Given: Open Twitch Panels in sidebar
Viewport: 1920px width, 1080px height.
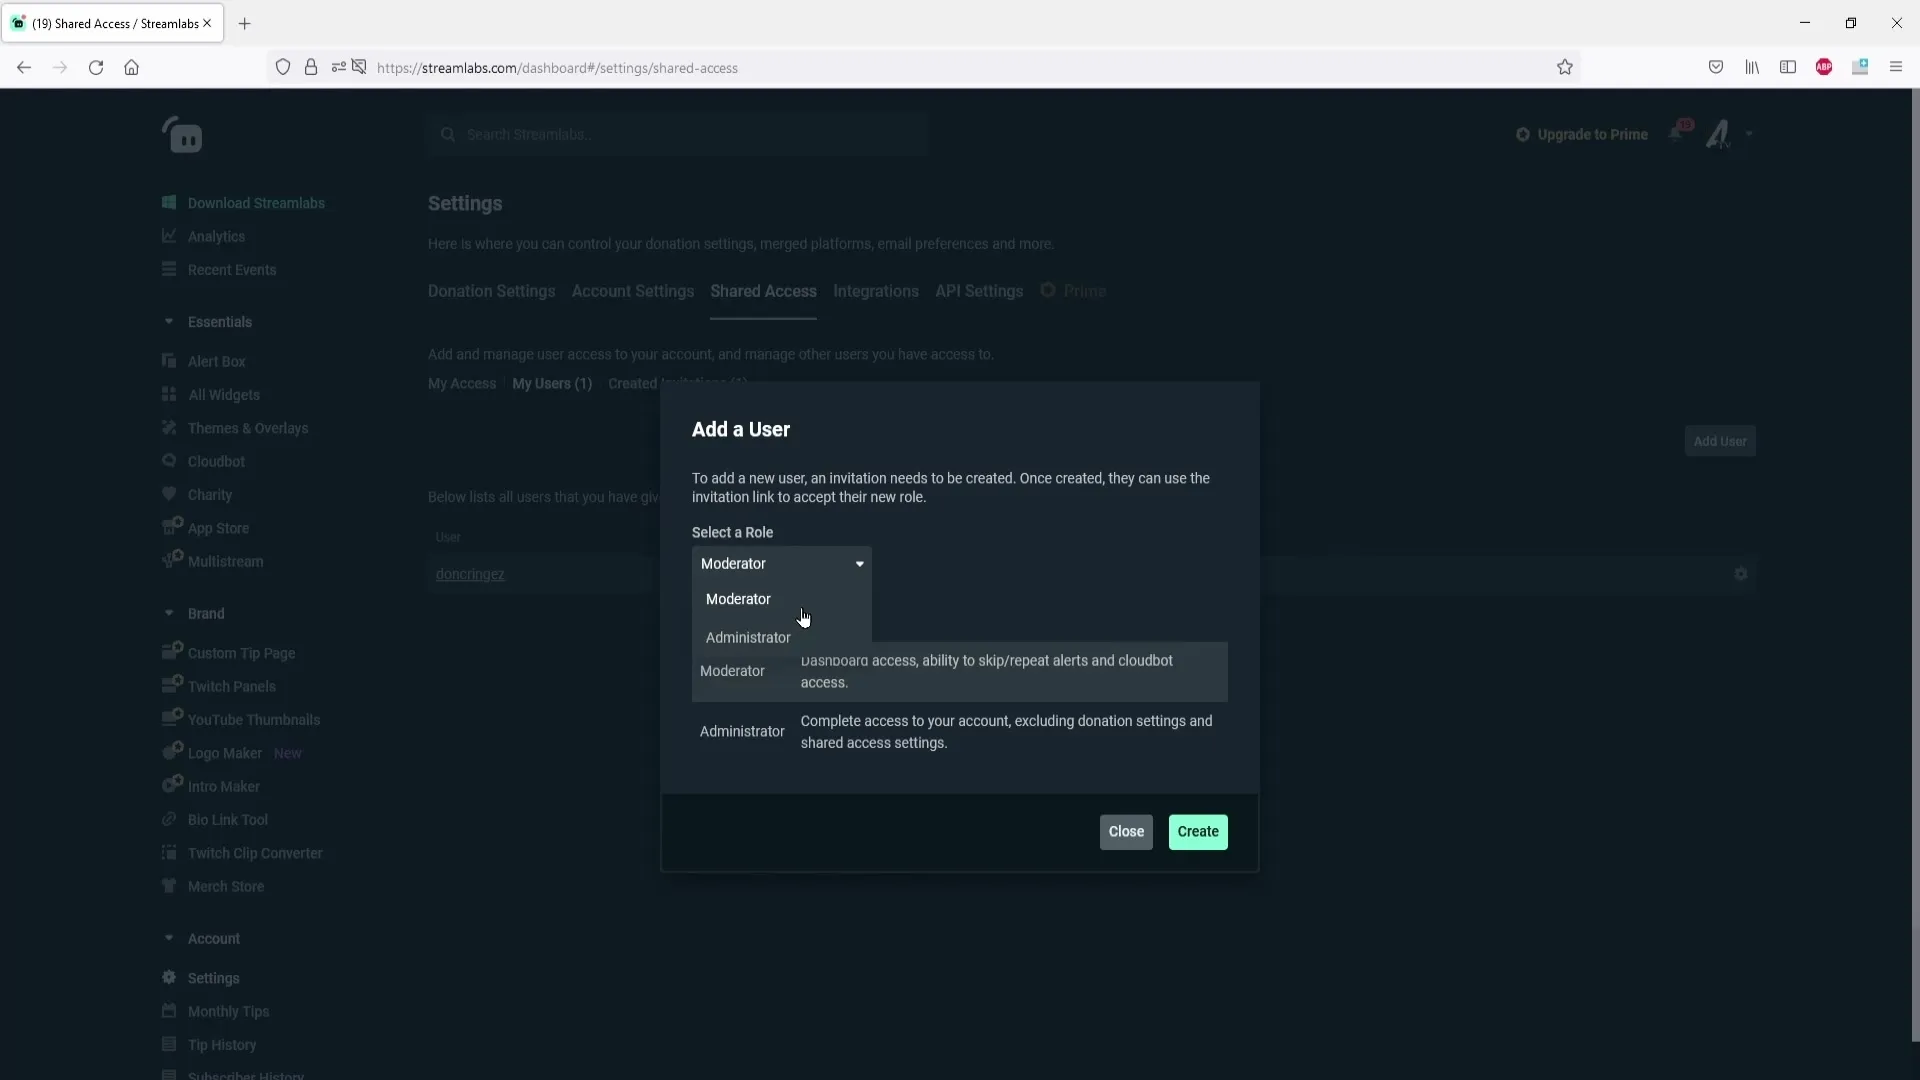Looking at the screenshot, I should click(232, 686).
